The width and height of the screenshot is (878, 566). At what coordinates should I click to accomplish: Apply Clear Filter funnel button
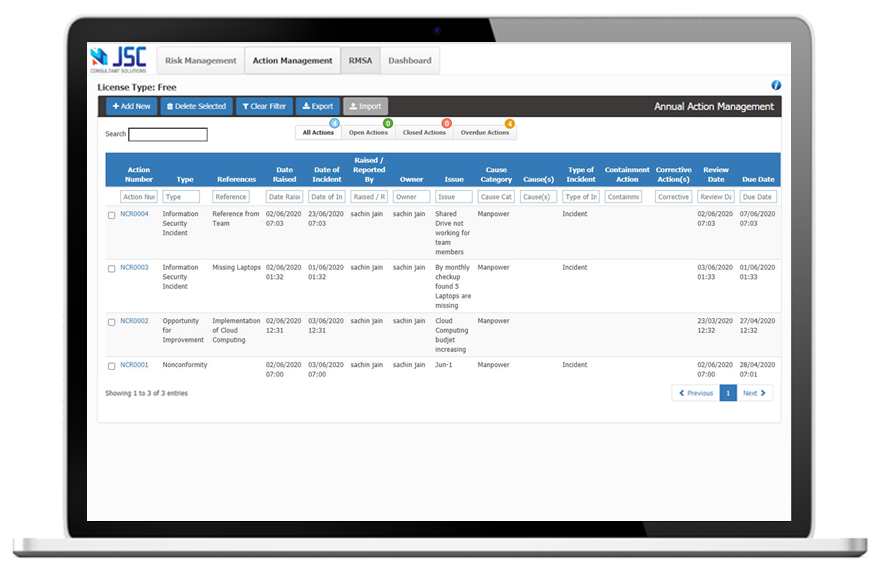click(264, 106)
